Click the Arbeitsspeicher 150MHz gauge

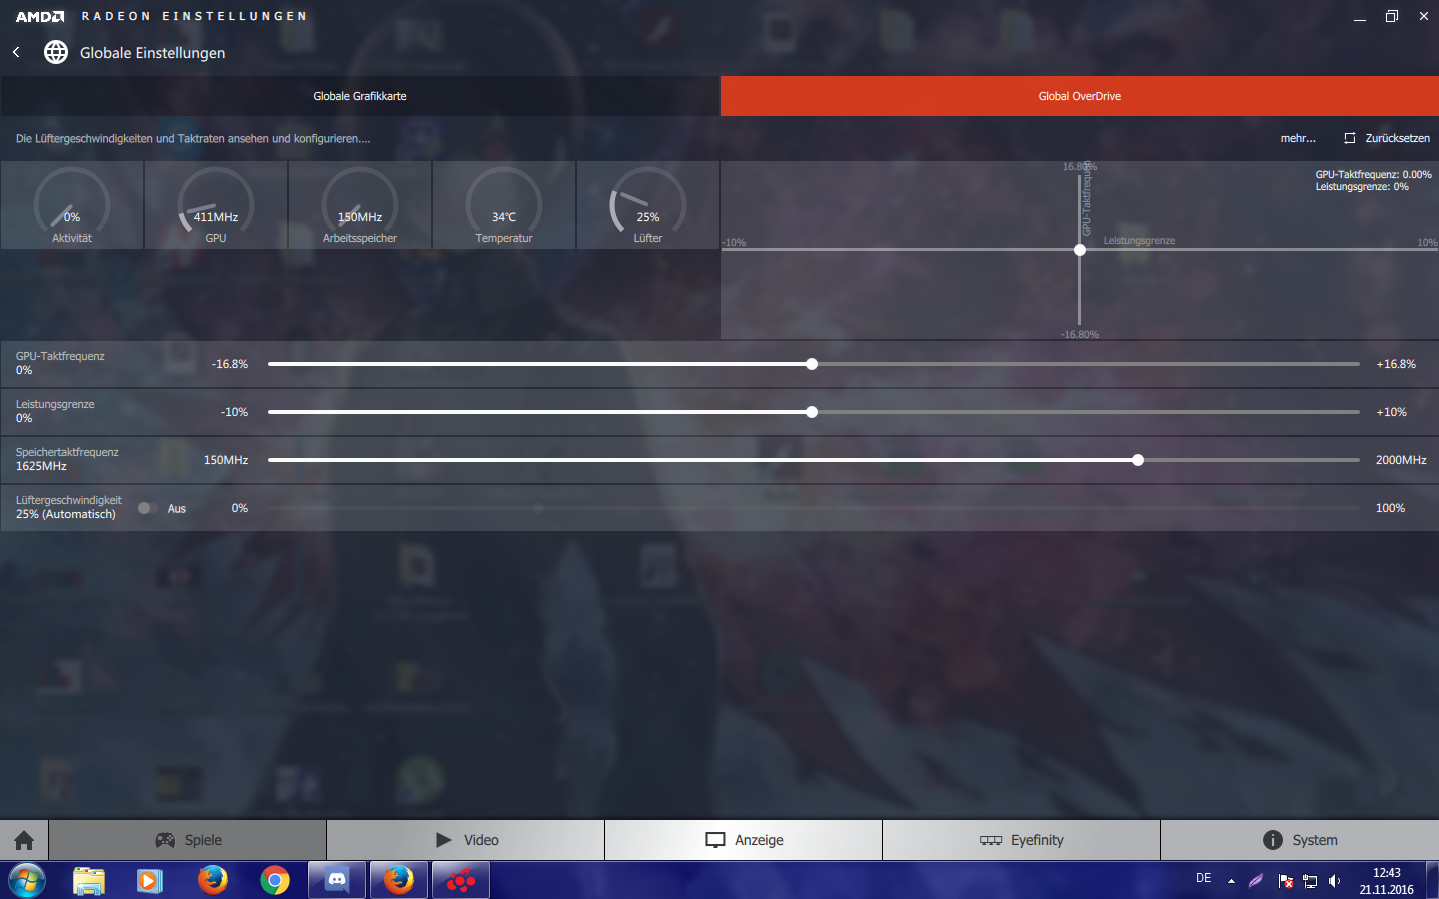coord(360,205)
